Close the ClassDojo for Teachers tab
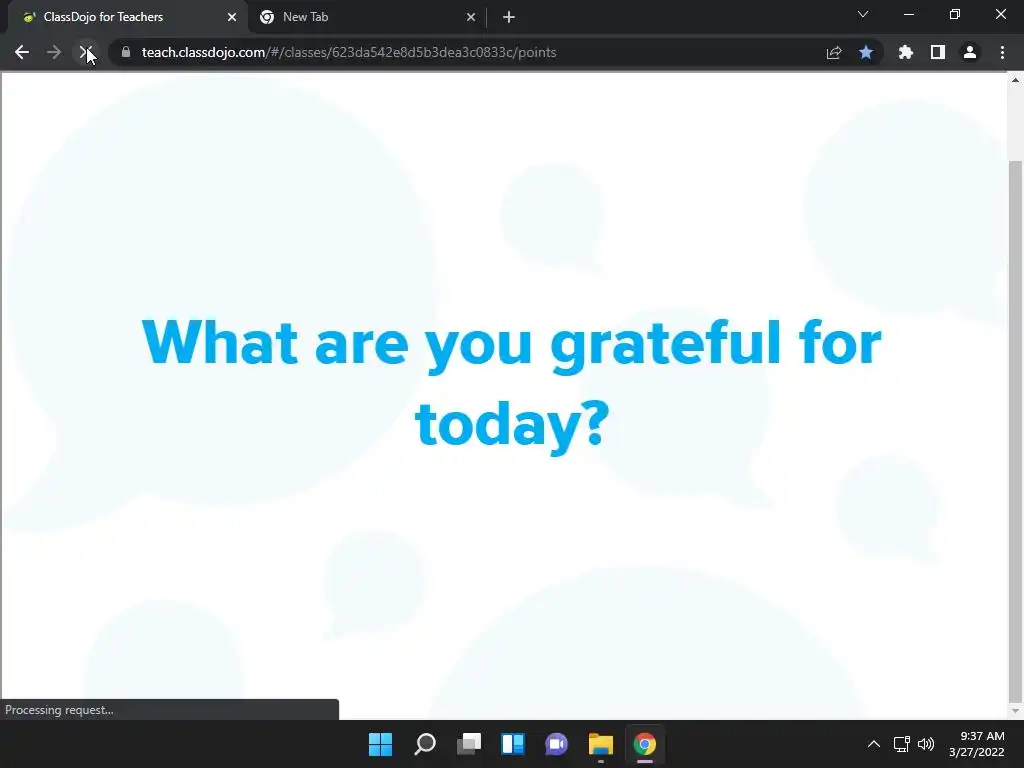 232,17
